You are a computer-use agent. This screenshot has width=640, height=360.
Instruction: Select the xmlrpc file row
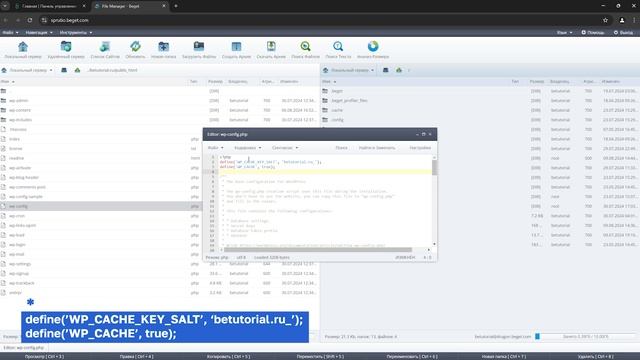pos(160,293)
